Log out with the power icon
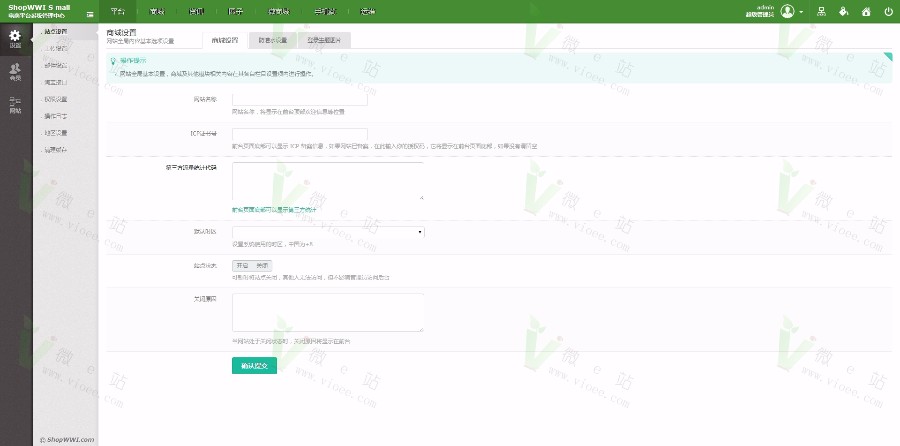This screenshot has width=900, height=446. tap(889, 11)
